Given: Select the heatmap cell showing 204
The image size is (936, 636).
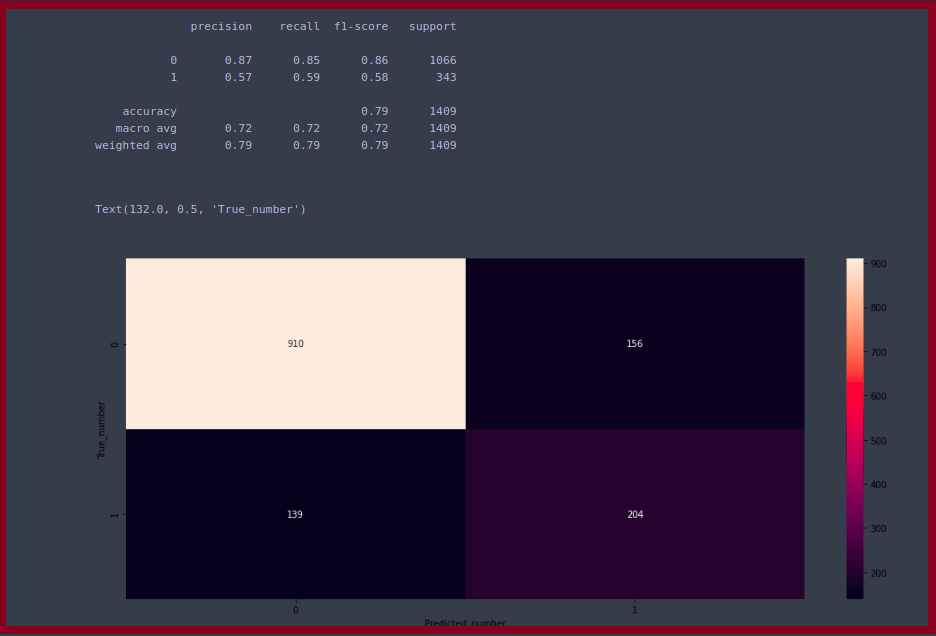Looking at the screenshot, I should tap(634, 514).
